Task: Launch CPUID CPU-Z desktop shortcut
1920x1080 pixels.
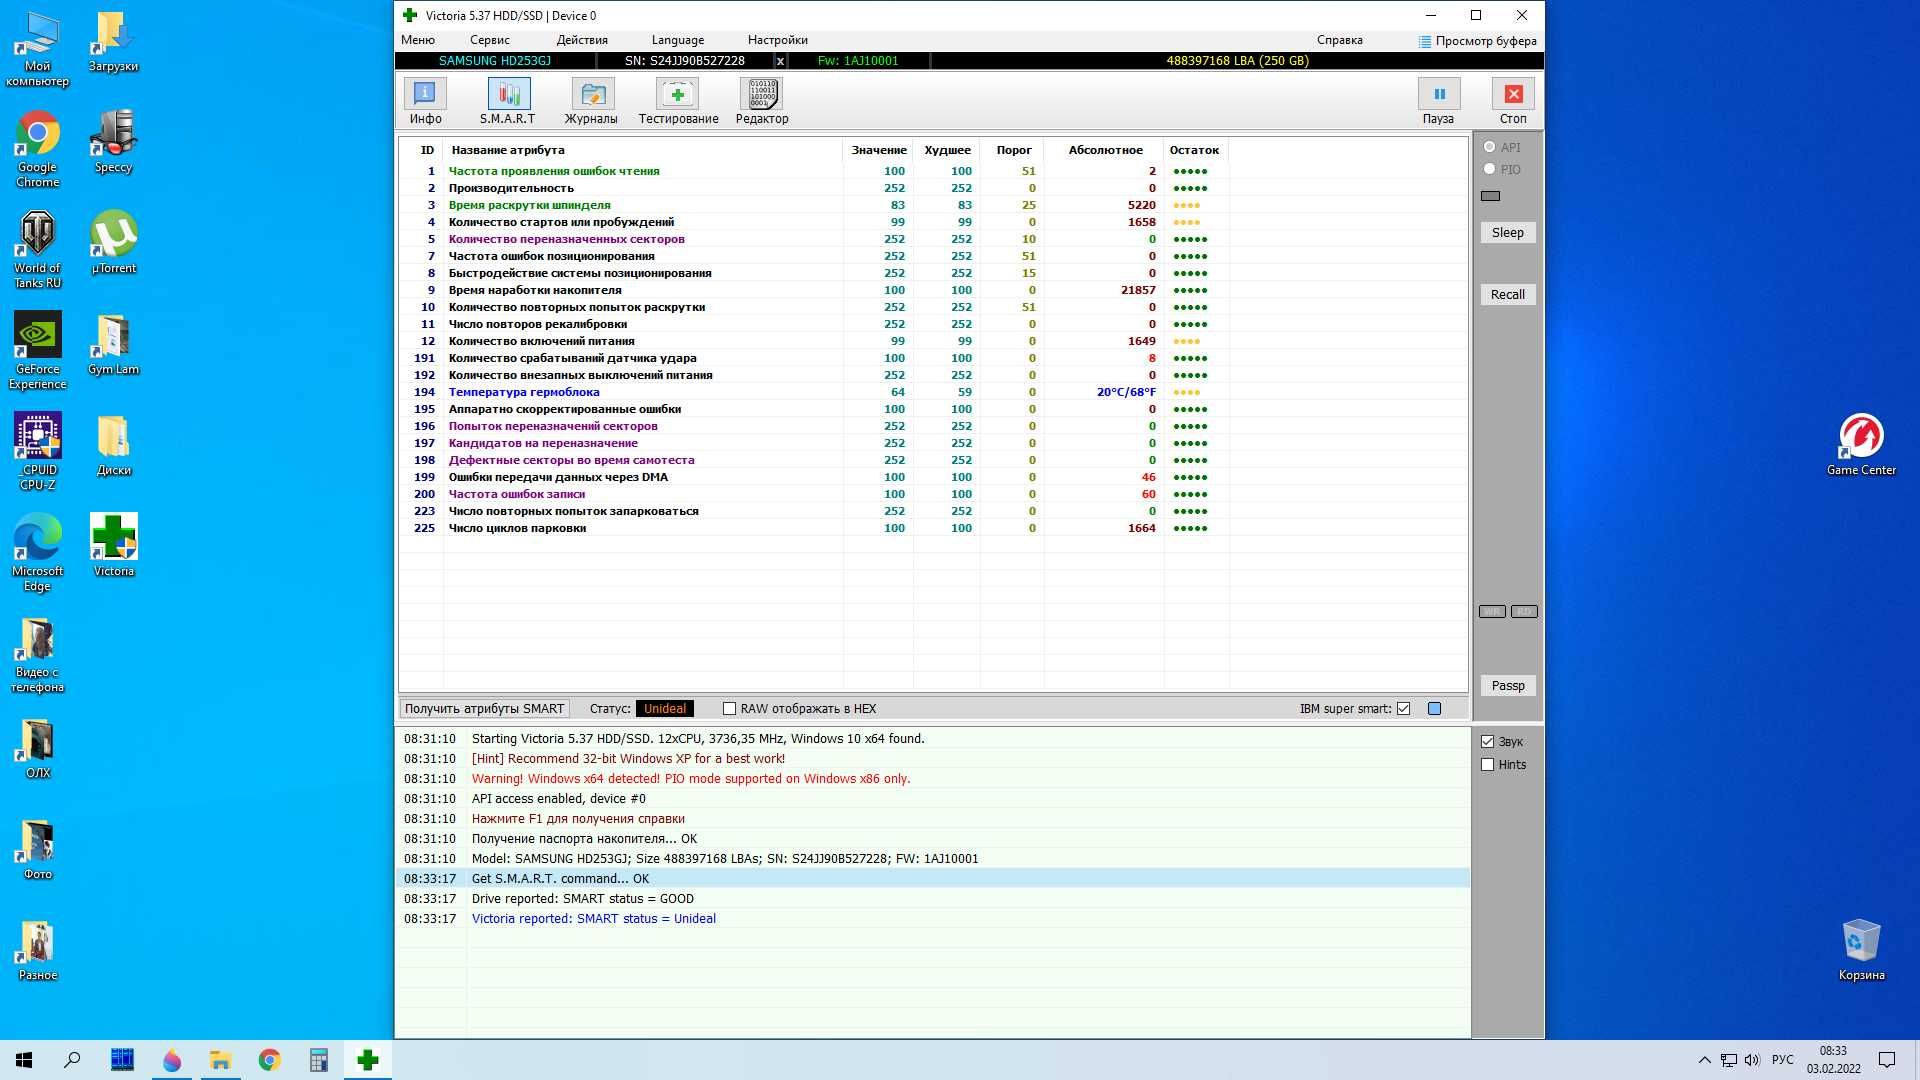Action: tap(38, 452)
